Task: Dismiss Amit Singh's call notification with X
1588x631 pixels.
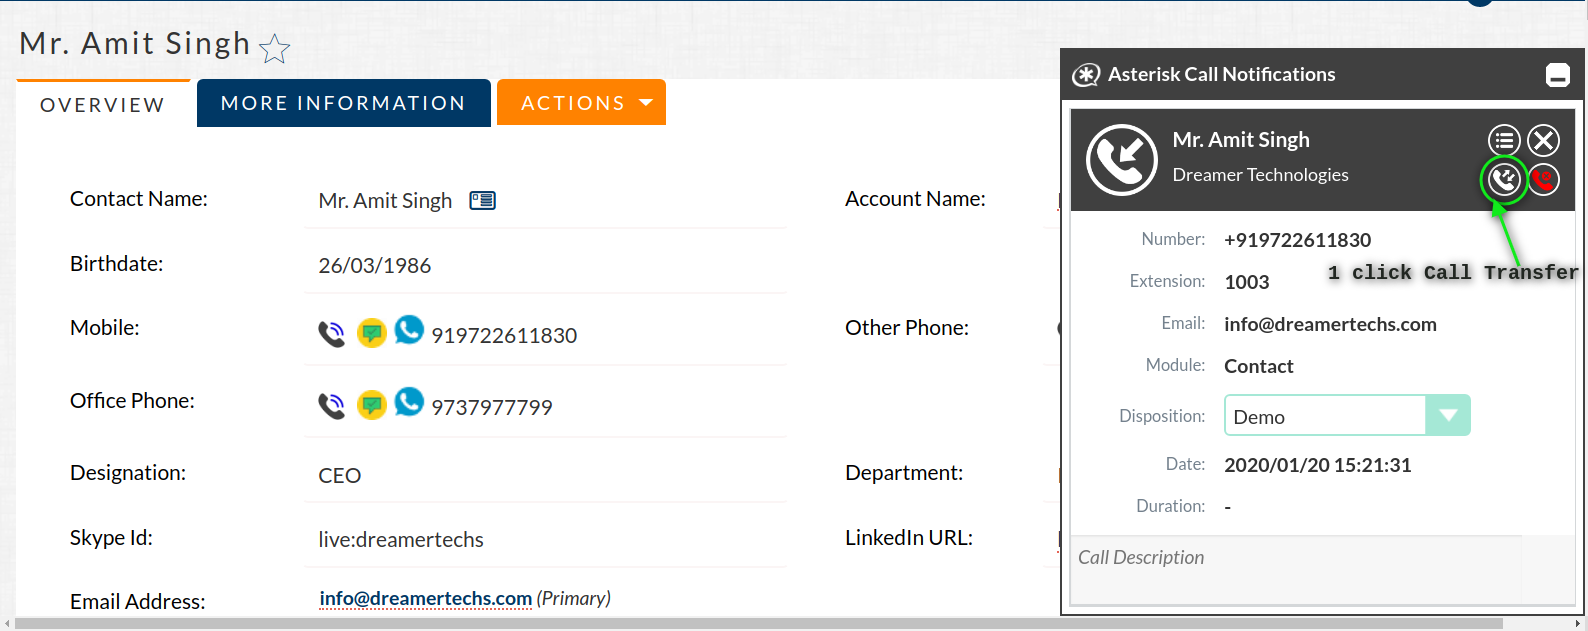Action: click(1544, 141)
